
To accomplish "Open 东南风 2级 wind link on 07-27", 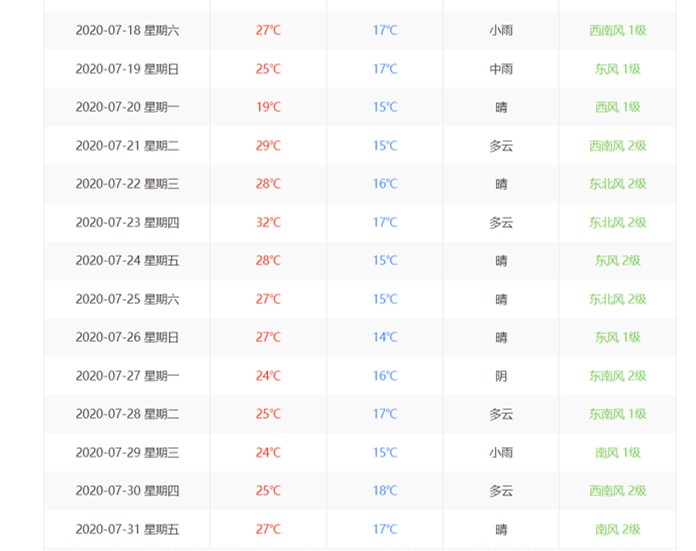I will click(617, 376).
